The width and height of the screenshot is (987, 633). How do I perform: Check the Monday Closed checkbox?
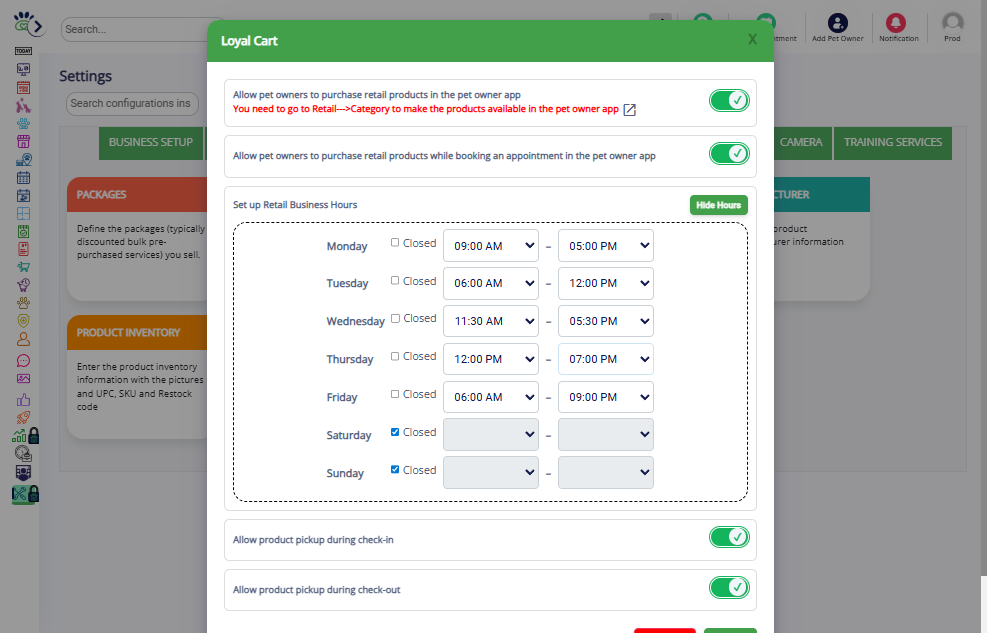tap(395, 242)
